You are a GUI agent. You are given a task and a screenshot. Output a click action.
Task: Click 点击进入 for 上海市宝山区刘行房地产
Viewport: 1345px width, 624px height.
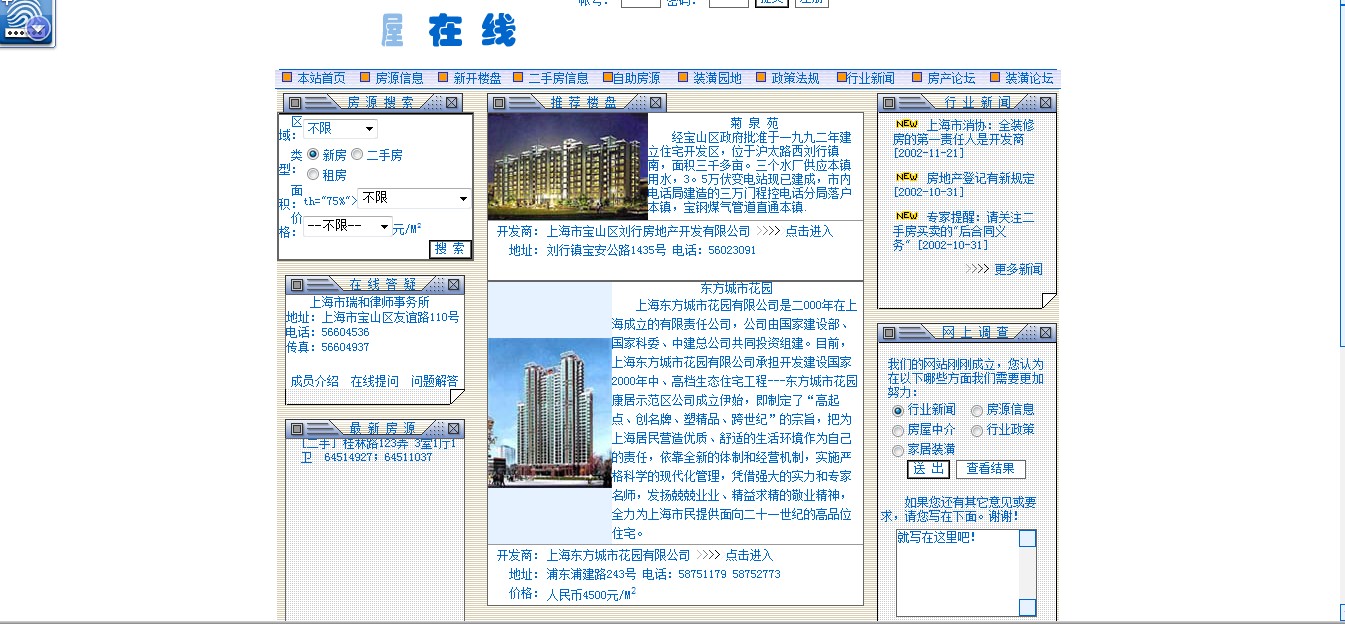809,231
